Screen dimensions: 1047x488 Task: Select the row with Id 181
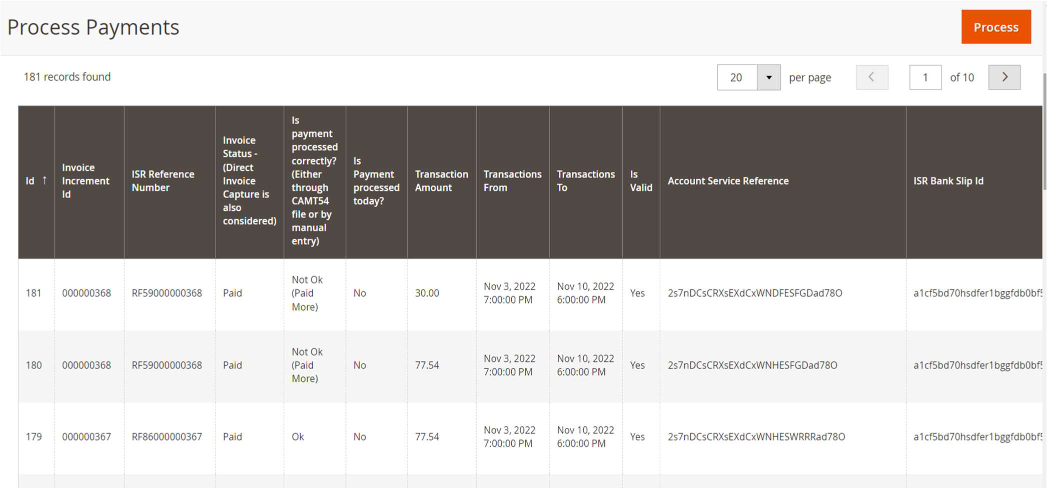point(34,294)
